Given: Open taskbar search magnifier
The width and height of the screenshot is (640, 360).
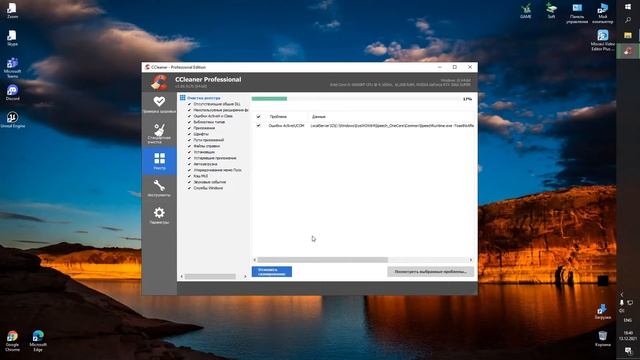Looking at the screenshot, I should pos(628,20).
